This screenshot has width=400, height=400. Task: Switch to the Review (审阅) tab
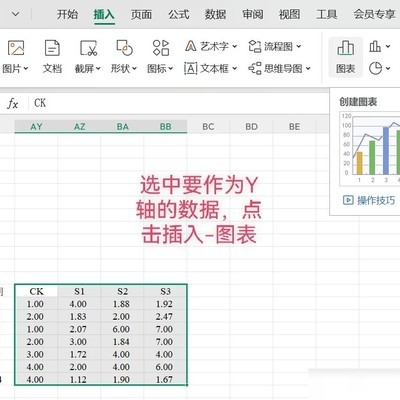click(x=252, y=14)
